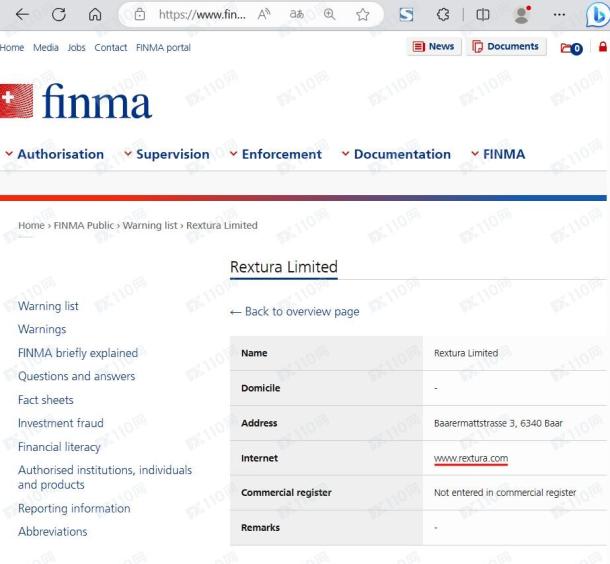
Task: Go back to overview page
Action: (294, 312)
